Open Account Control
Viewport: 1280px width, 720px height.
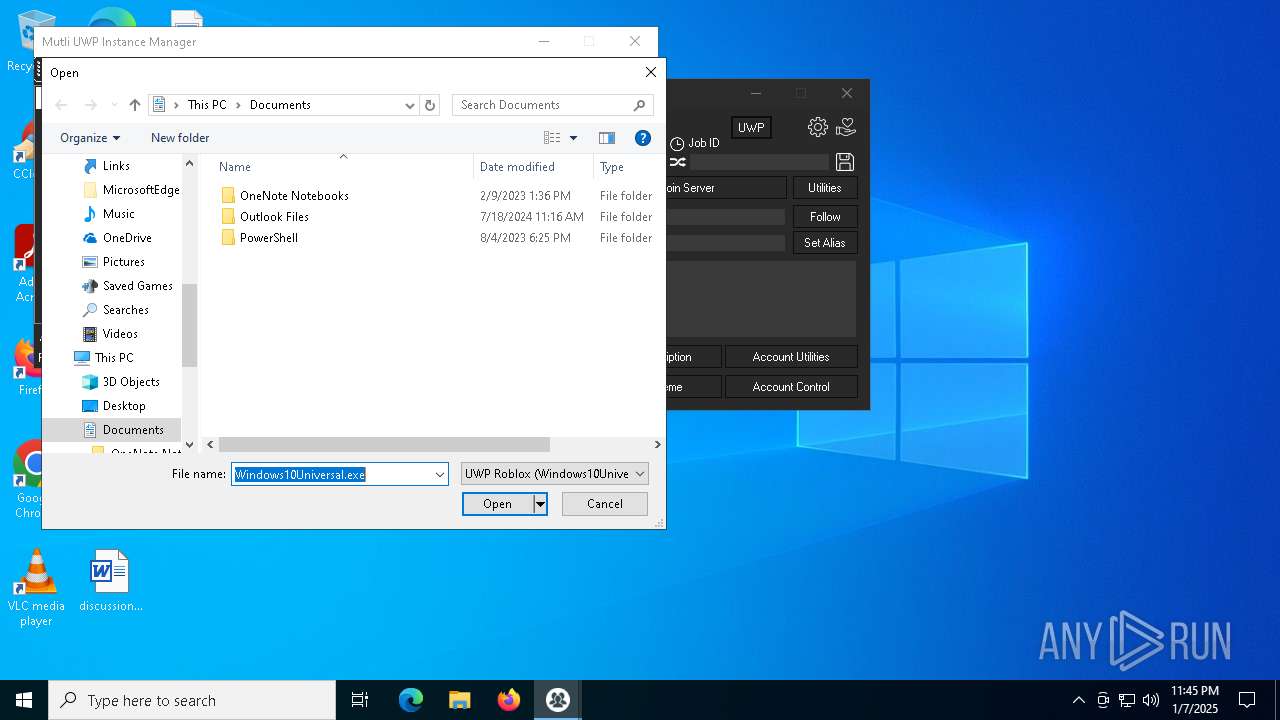pyautogui.click(x=791, y=387)
